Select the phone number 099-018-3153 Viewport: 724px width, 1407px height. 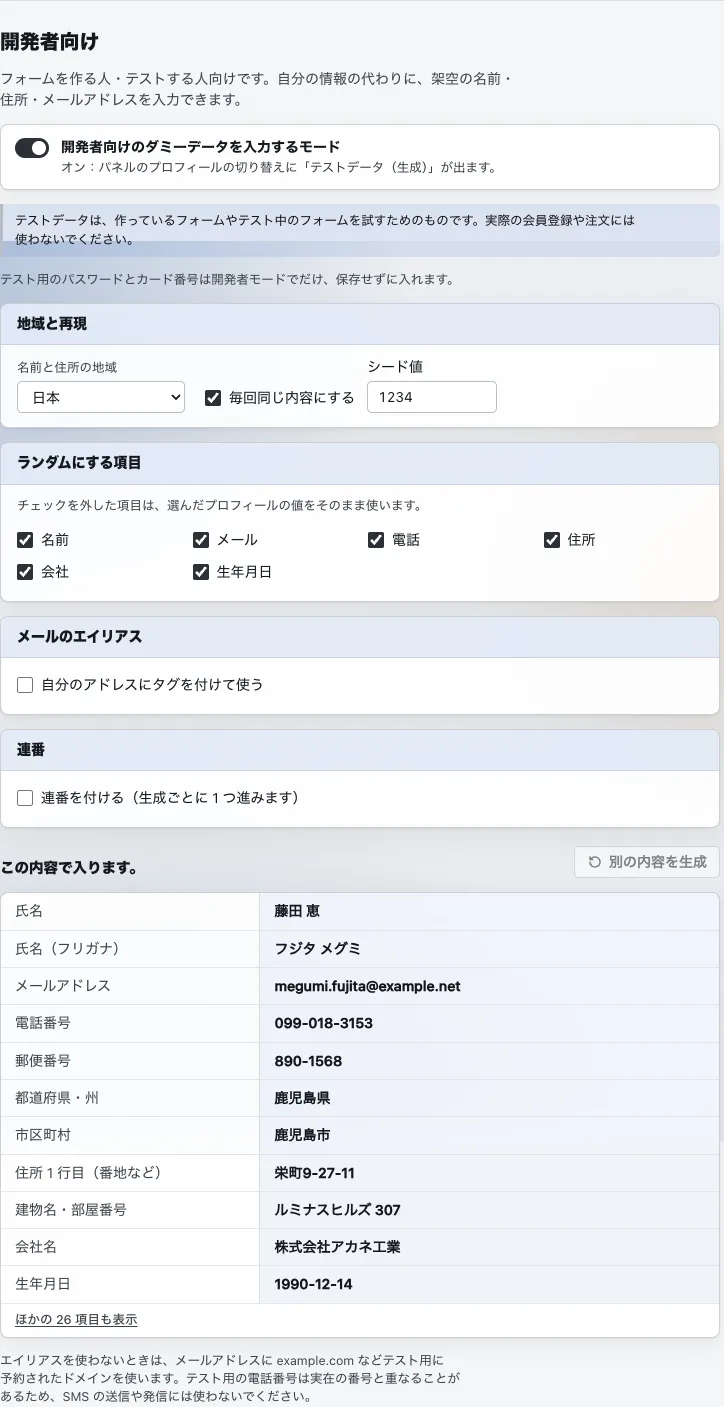point(323,1023)
